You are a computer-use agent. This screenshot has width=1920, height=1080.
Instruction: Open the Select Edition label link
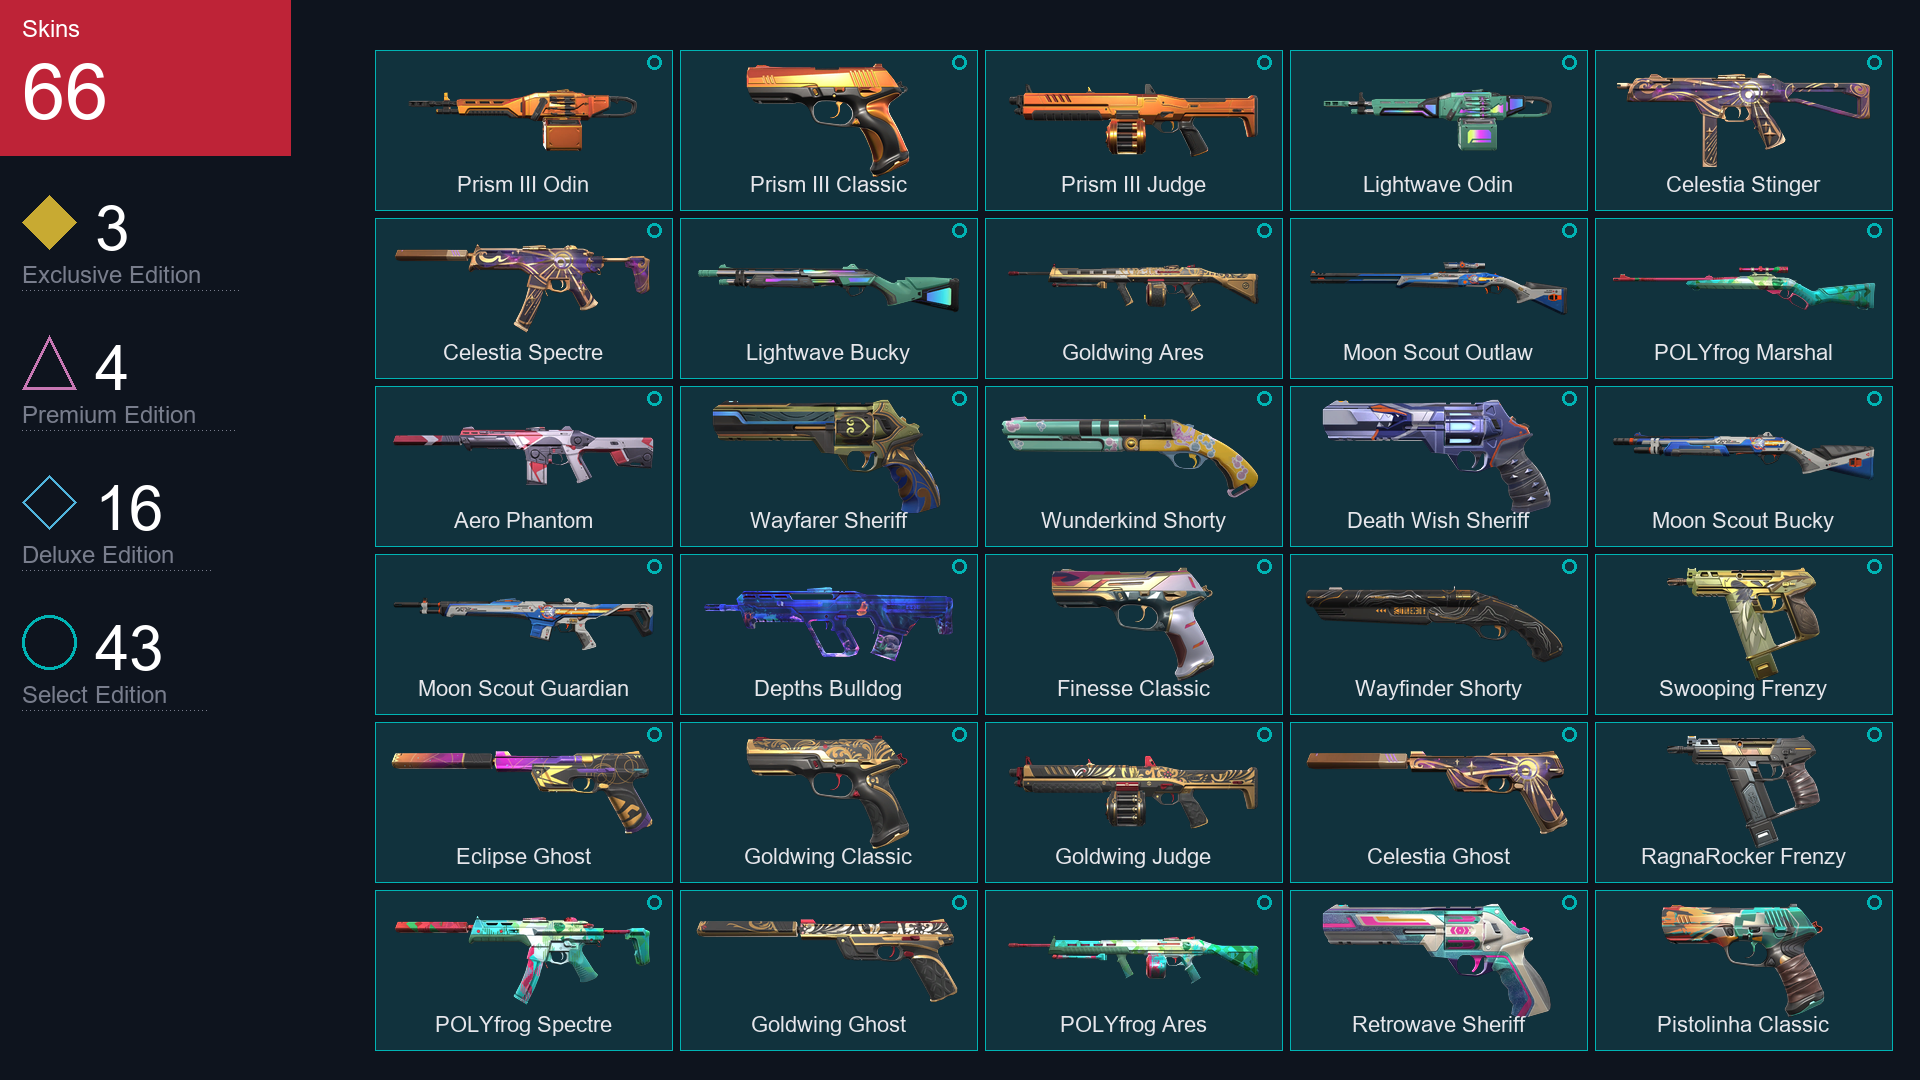coord(94,695)
